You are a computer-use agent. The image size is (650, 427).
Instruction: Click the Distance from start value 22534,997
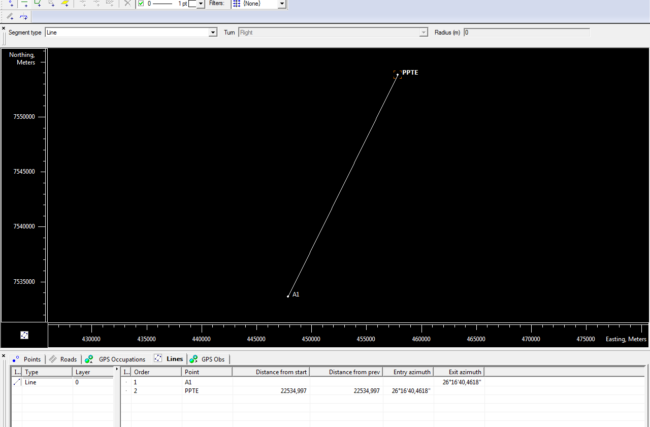pyautogui.click(x=293, y=391)
